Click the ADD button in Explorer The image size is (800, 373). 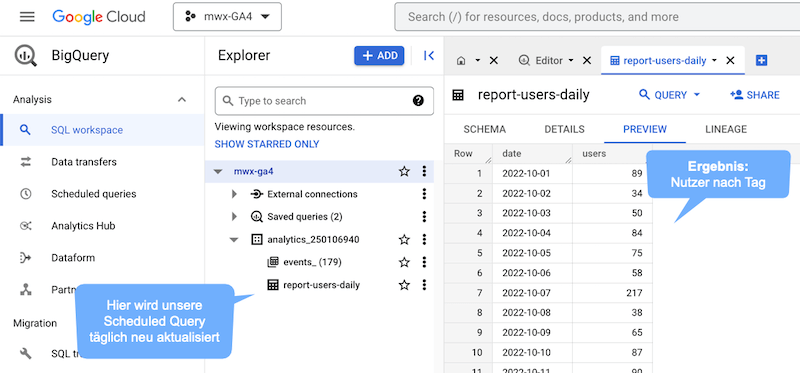(x=379, y=56)
